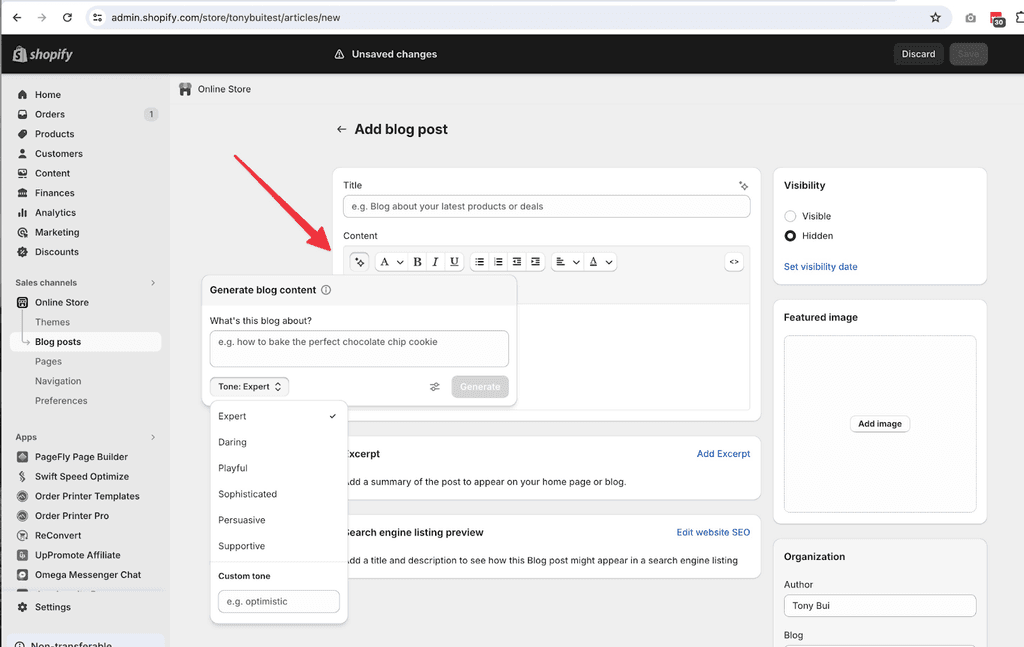Toggle bold formatting in the editor
Screen dimensions: 1024x647
pos(417,262)
